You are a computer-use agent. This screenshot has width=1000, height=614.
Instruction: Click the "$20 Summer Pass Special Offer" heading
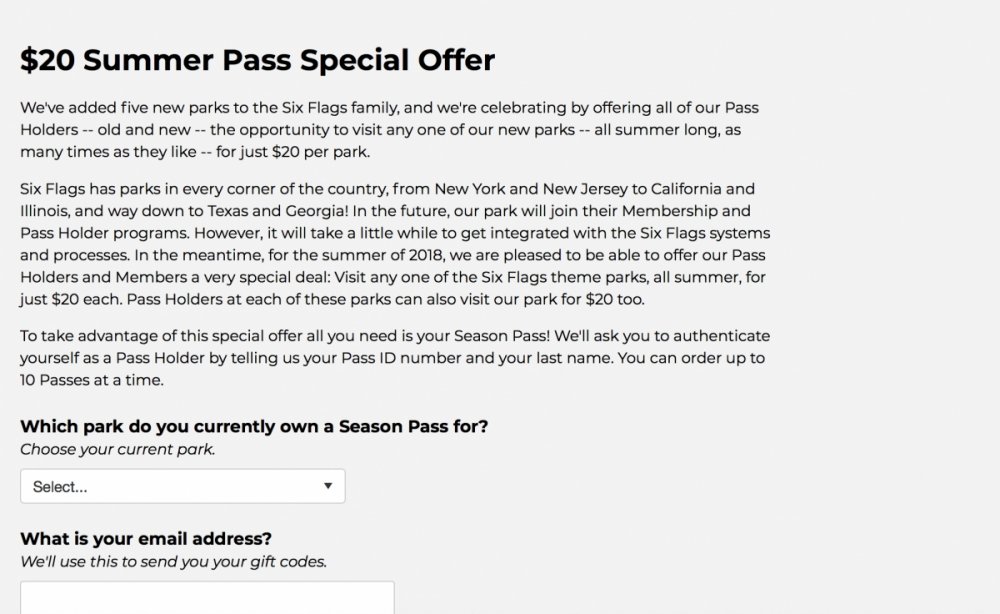pyautogui.click(x=257, y=60)
